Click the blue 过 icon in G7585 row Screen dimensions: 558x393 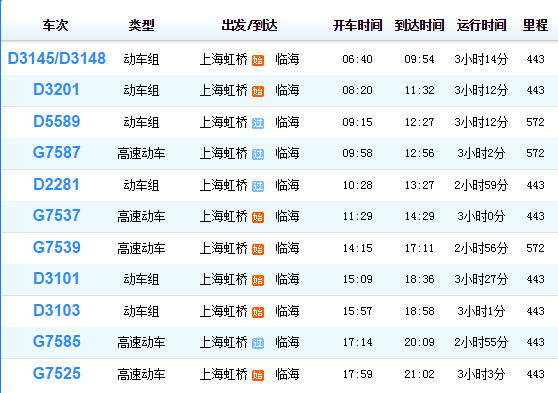258,344
